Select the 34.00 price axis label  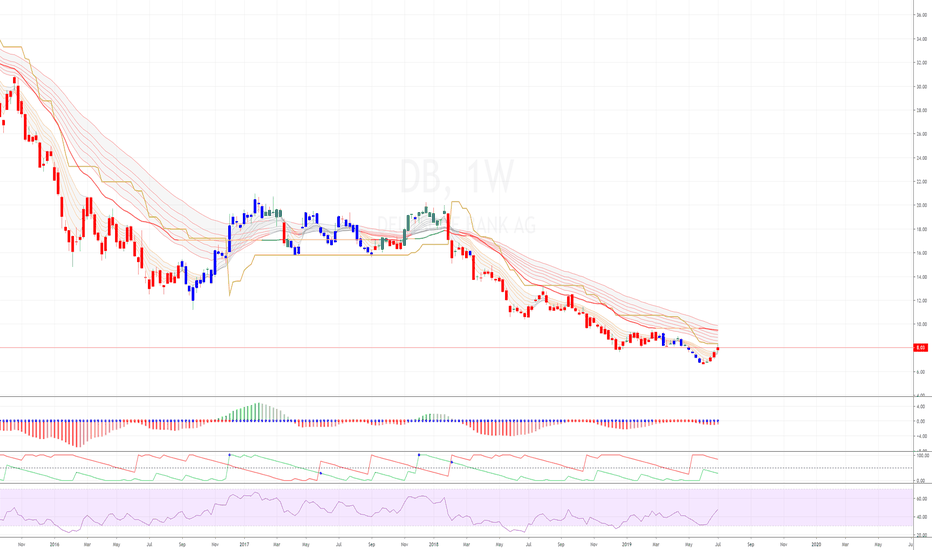[x=921, y=39]
